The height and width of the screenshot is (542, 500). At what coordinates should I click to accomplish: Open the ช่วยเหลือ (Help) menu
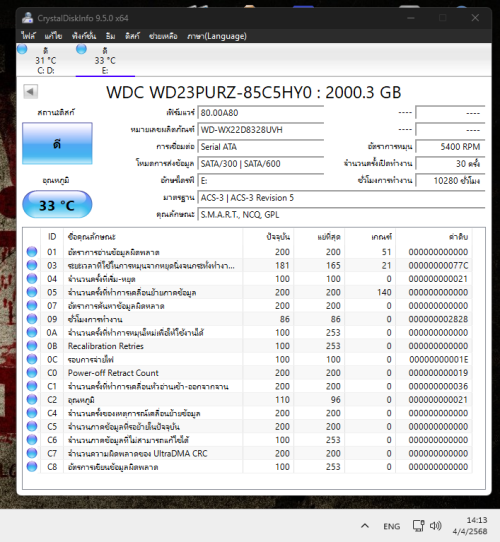(x=163, y=36)
